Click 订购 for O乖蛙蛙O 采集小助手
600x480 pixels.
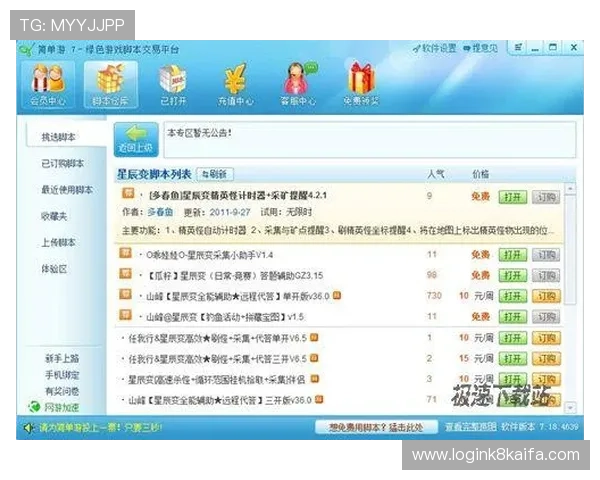pyautogui.click(x=546, y=255)
